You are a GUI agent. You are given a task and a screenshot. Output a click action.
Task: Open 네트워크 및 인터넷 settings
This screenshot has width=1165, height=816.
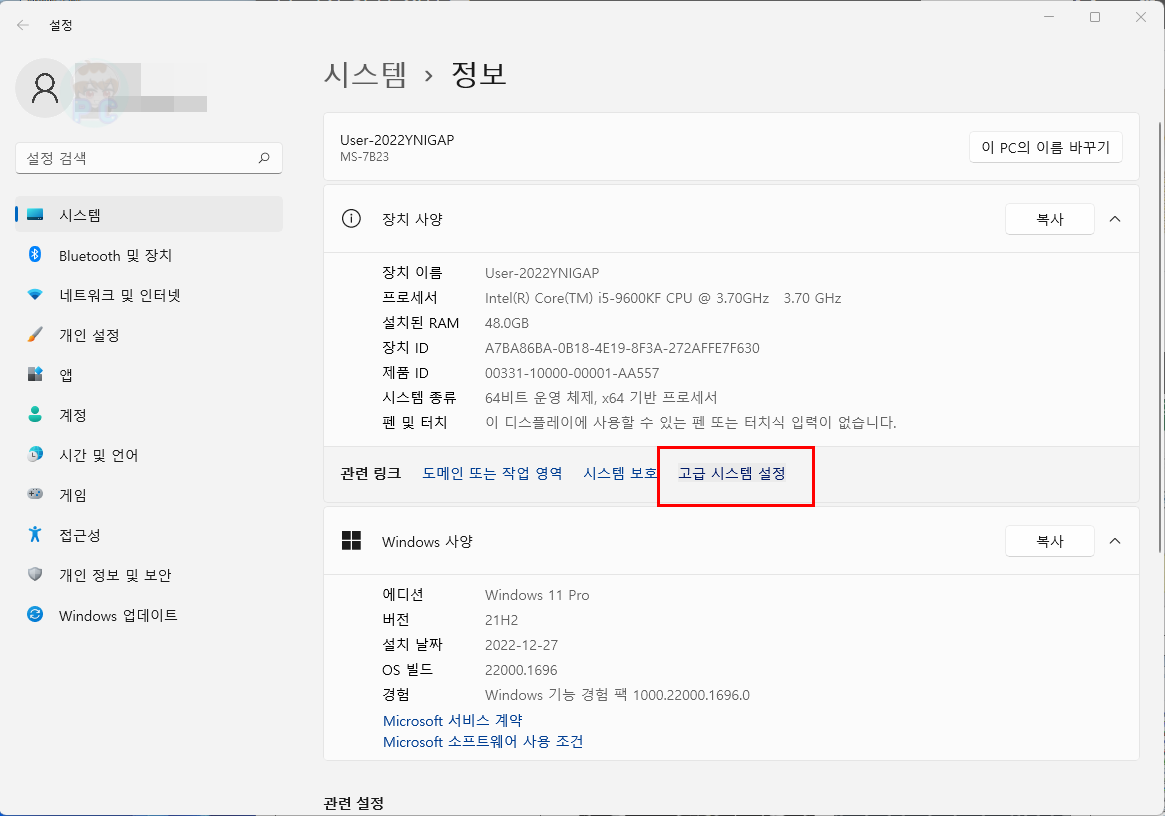click(149, 295)
